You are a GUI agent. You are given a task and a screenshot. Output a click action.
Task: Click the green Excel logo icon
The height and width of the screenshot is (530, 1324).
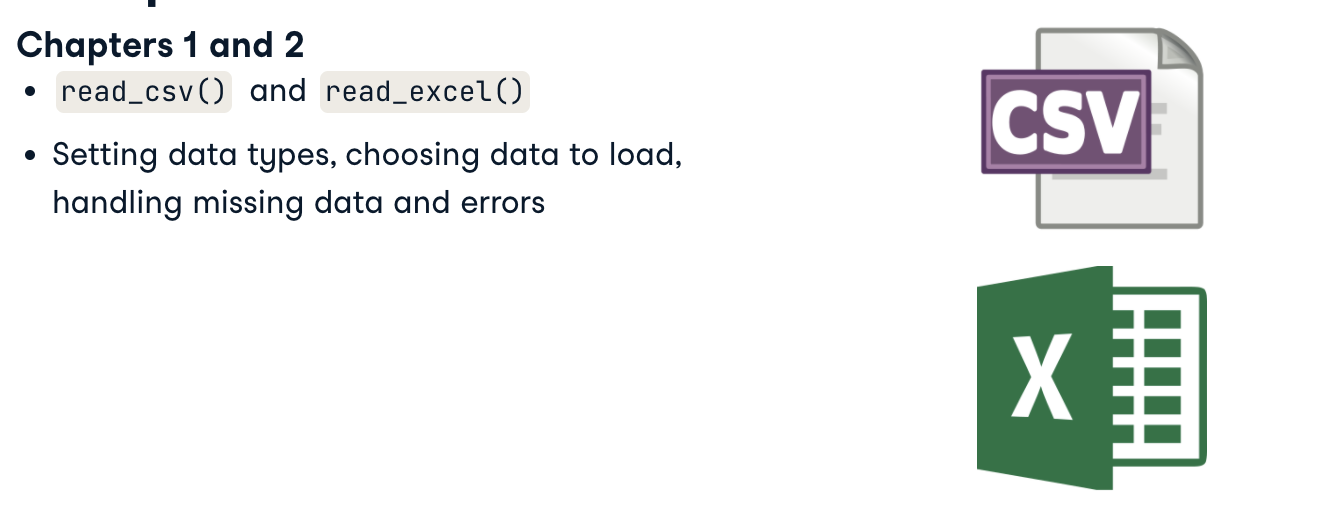coord(1091,378)
